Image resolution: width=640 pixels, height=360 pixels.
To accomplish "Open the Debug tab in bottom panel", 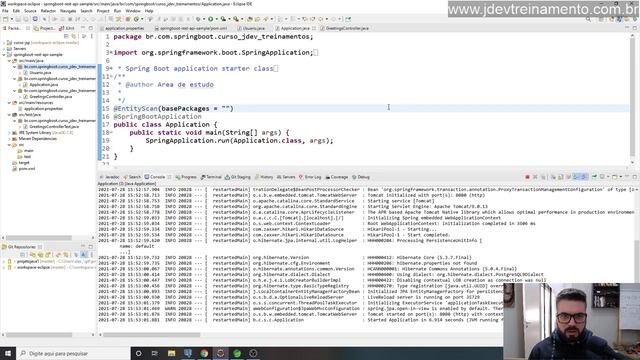I will 361,177.
